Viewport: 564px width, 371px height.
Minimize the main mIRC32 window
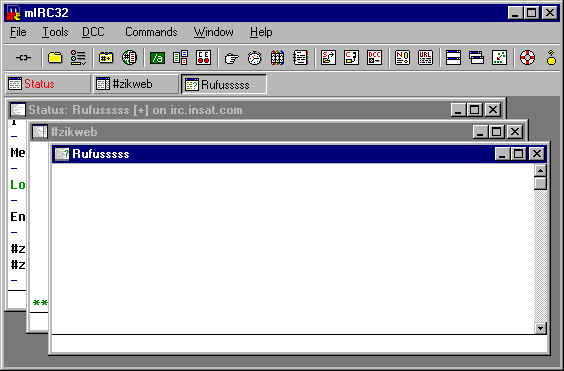(515, 13)
